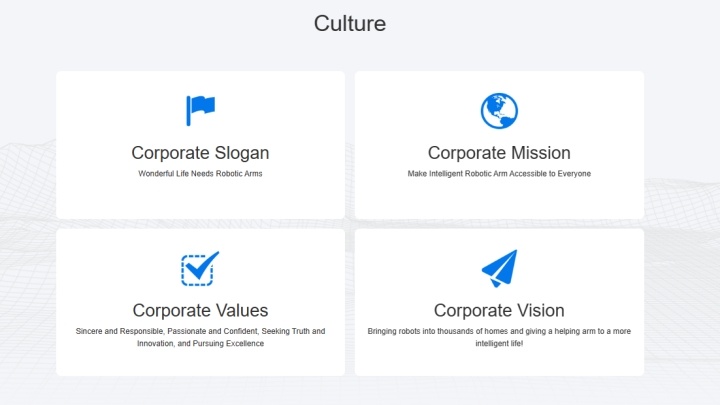Click the paper plane icon

(499, 269)
